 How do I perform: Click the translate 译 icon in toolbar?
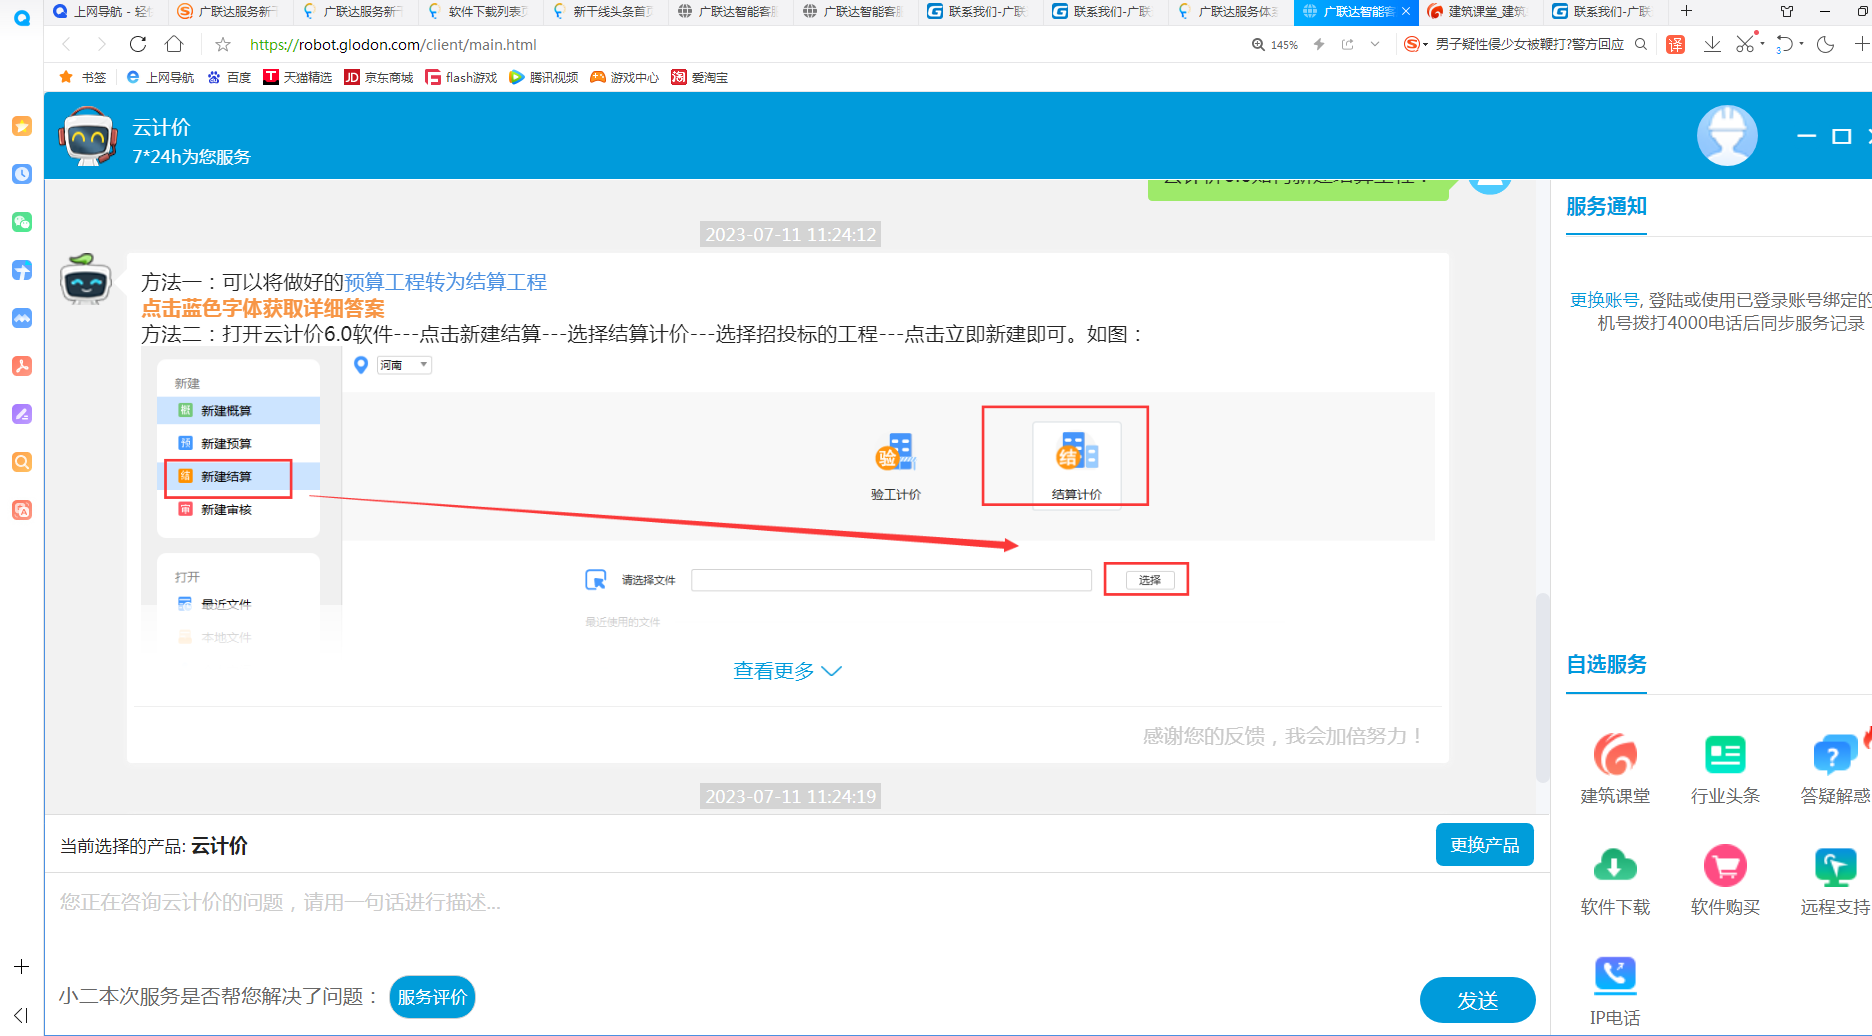pos(1676,44)
